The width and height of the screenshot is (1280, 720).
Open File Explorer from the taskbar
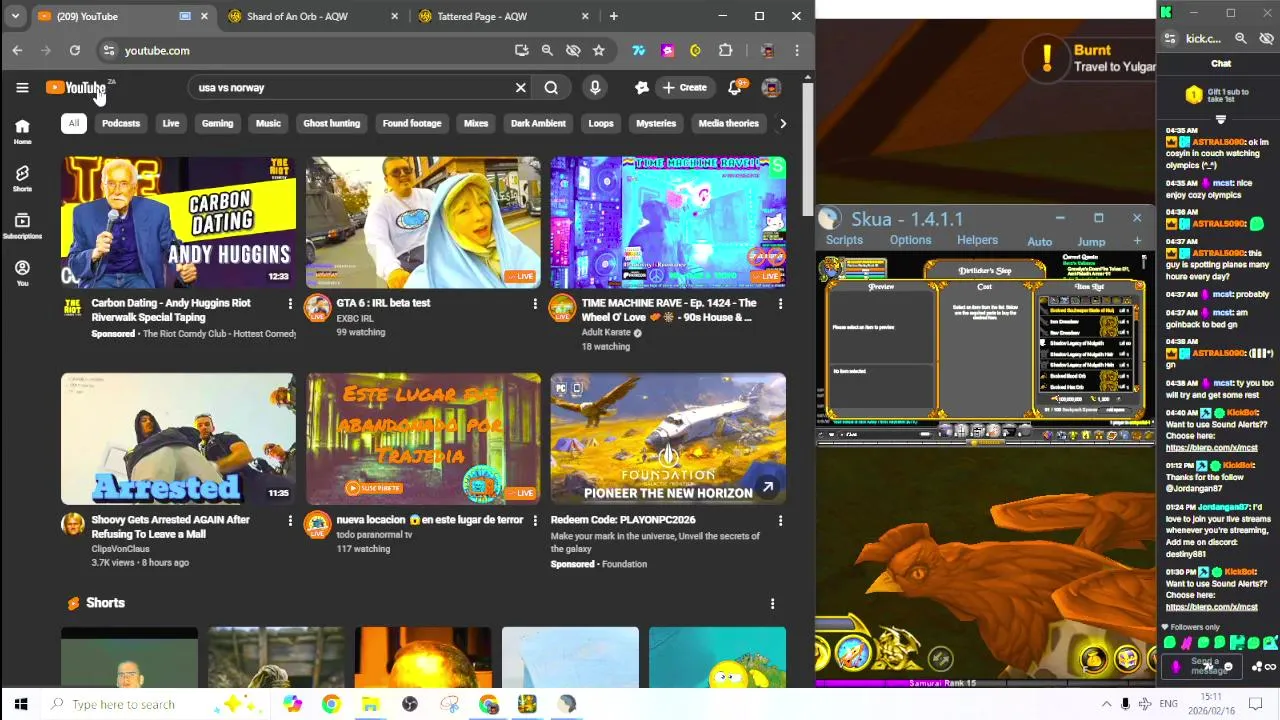[x=370, y=704]
